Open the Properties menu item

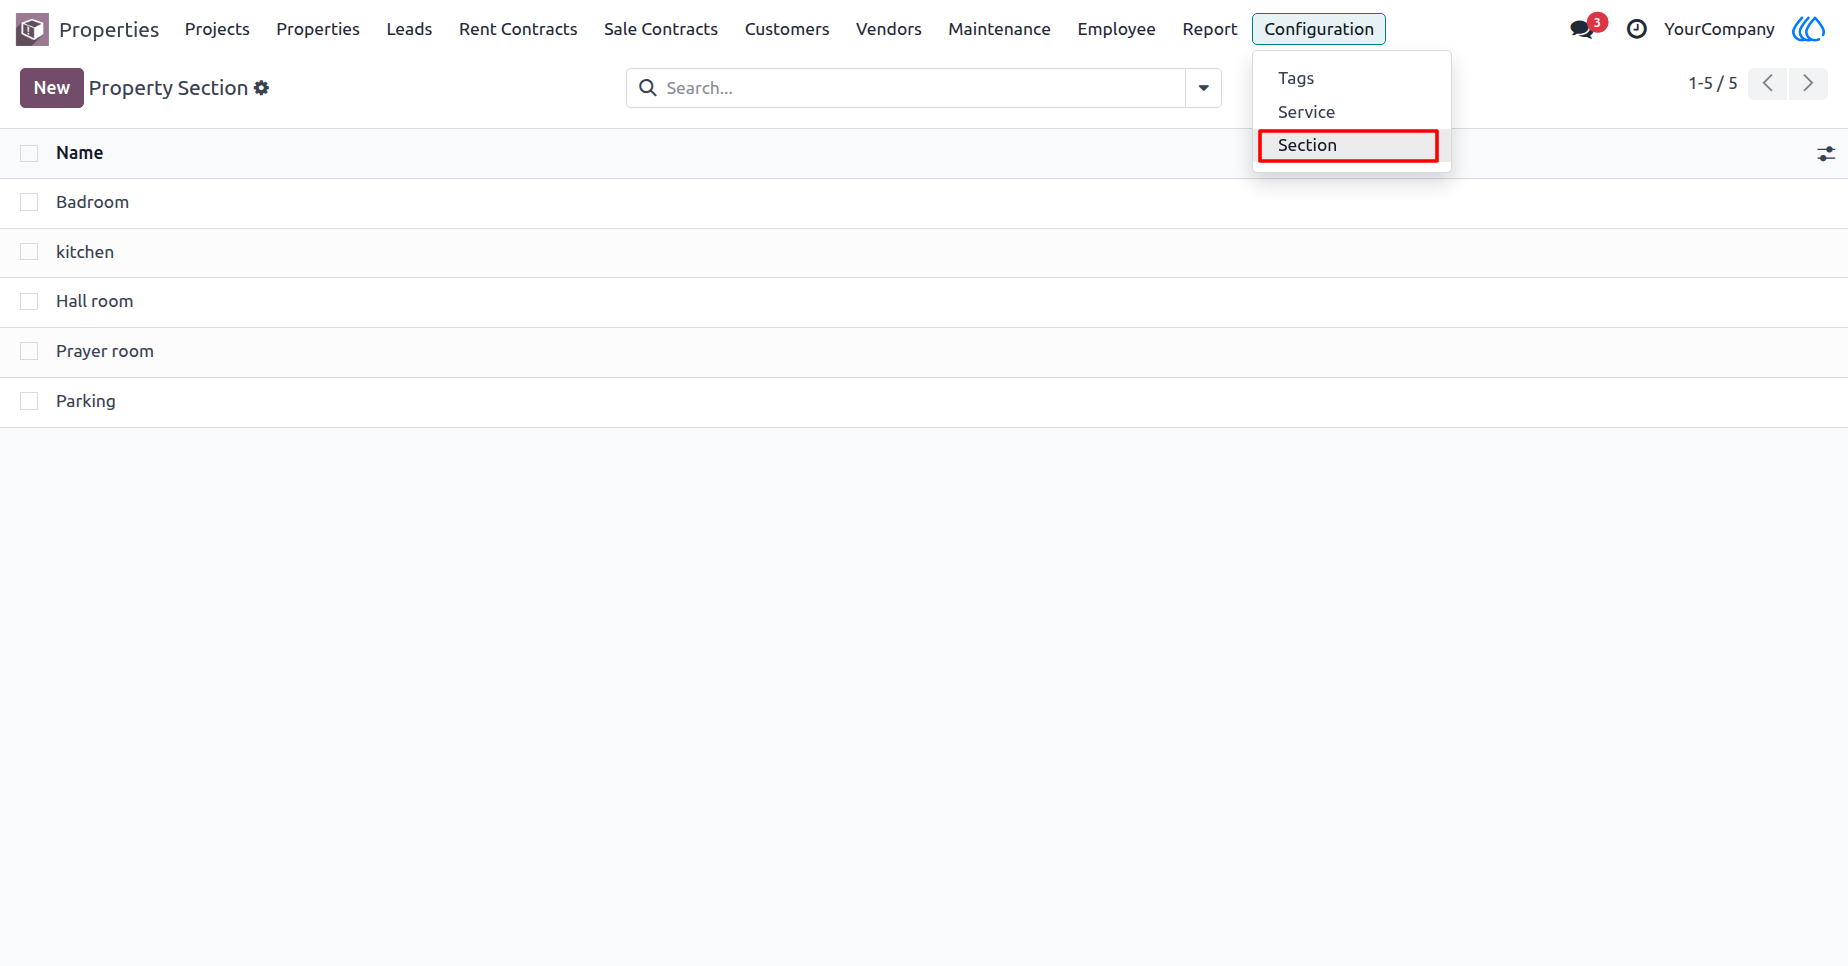click(x=318, y=29)
